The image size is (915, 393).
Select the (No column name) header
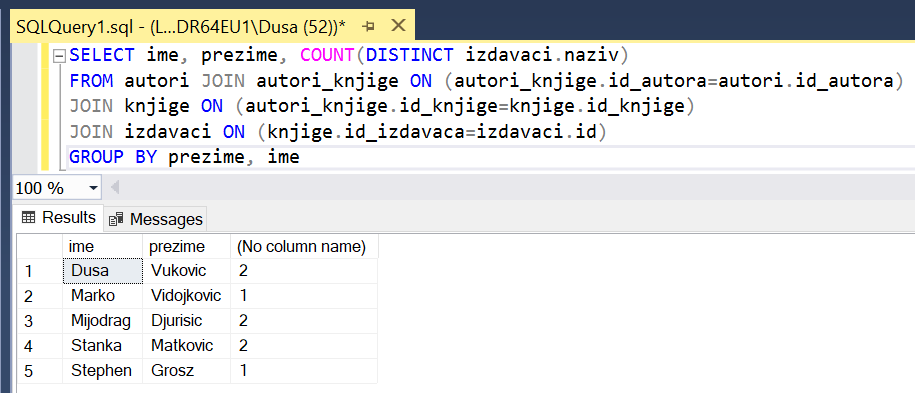click(x=305, y=247)
